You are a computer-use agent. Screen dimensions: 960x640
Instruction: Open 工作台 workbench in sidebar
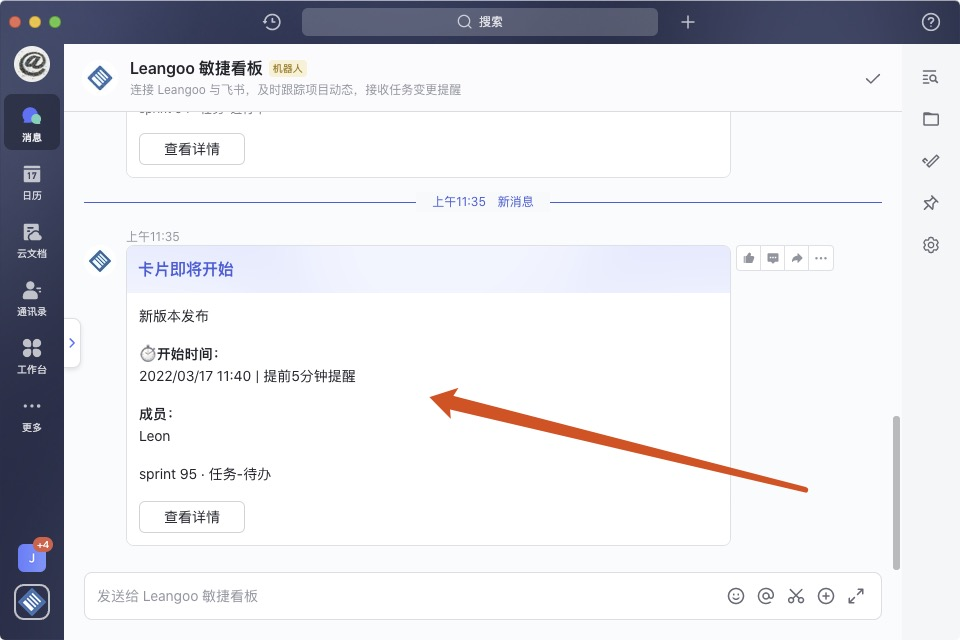(32, 356)
